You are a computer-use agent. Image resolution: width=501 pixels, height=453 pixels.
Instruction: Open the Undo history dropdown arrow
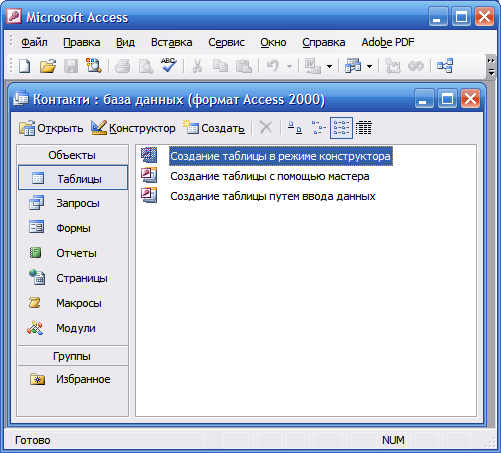(x=289, y=66)
